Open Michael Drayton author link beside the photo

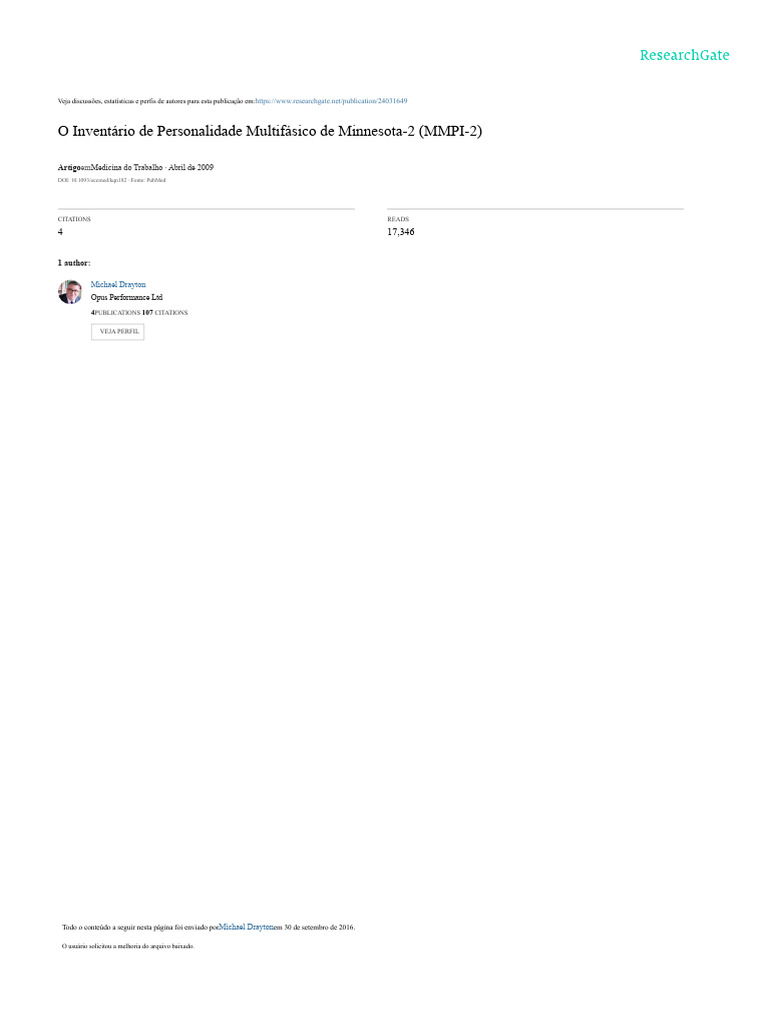[118, 285]
